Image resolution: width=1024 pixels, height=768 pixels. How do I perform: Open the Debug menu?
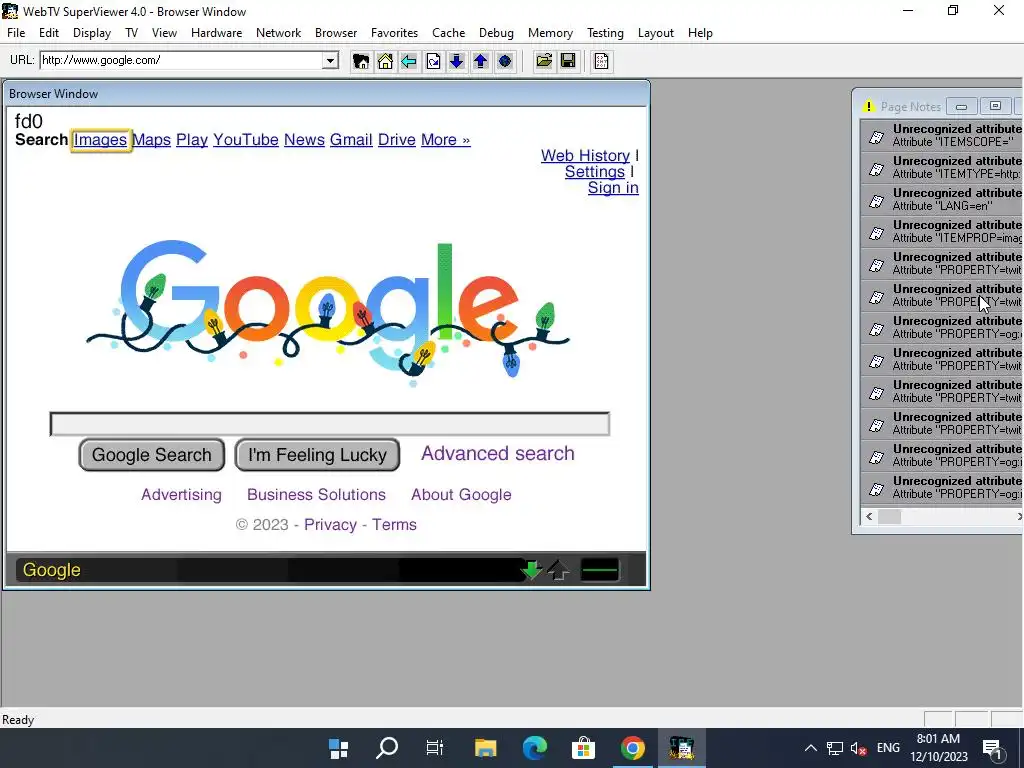coord(496,33)
